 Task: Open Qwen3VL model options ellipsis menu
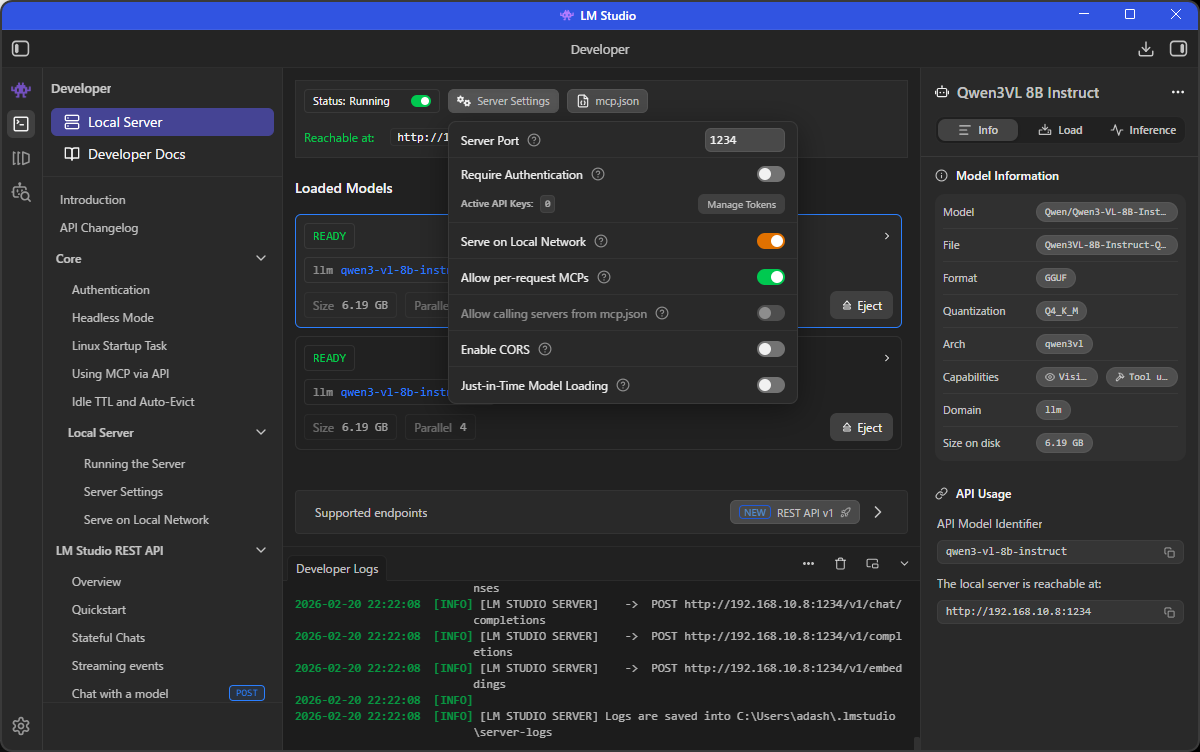[1178, 93]
